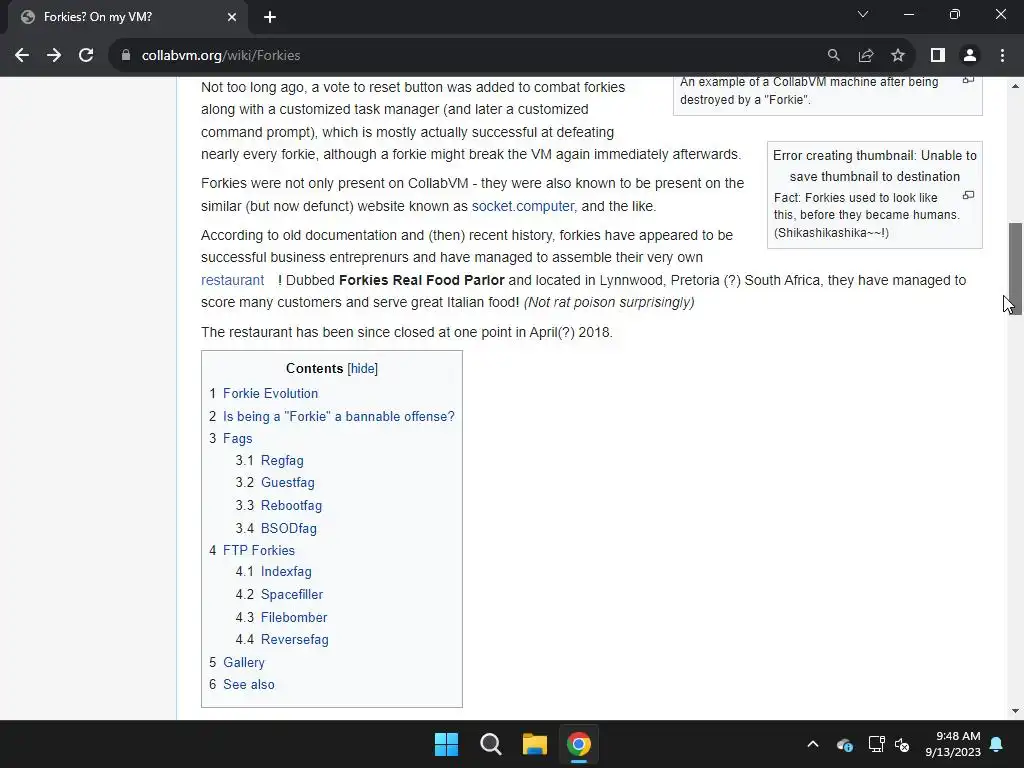The width and height of the screenshot is (1024, 768).
Task: Open Chrome three-dot menu
Action: [x=1002, y=56]
